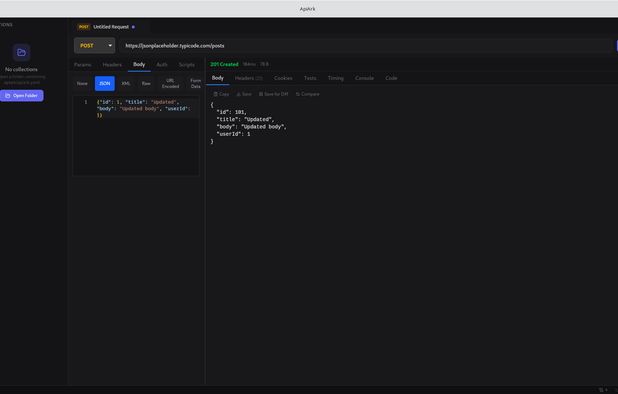Copy the response body
Viewport: 618px width, 394px height.
[x=221, y=94]
